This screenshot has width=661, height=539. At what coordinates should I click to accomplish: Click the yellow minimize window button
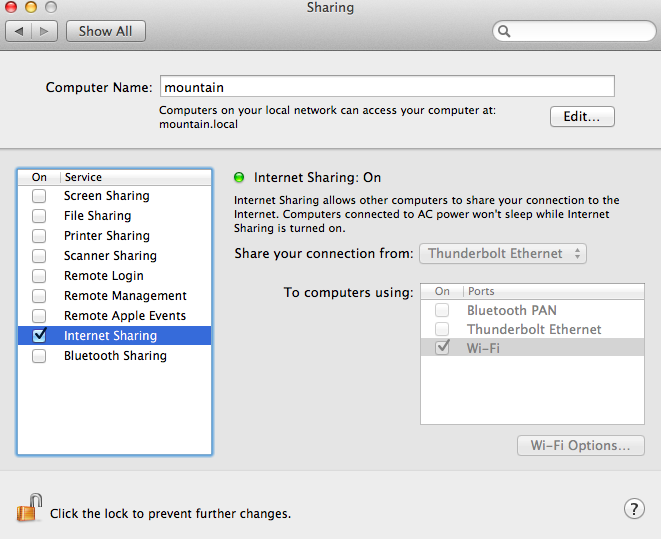coord(31,7)
